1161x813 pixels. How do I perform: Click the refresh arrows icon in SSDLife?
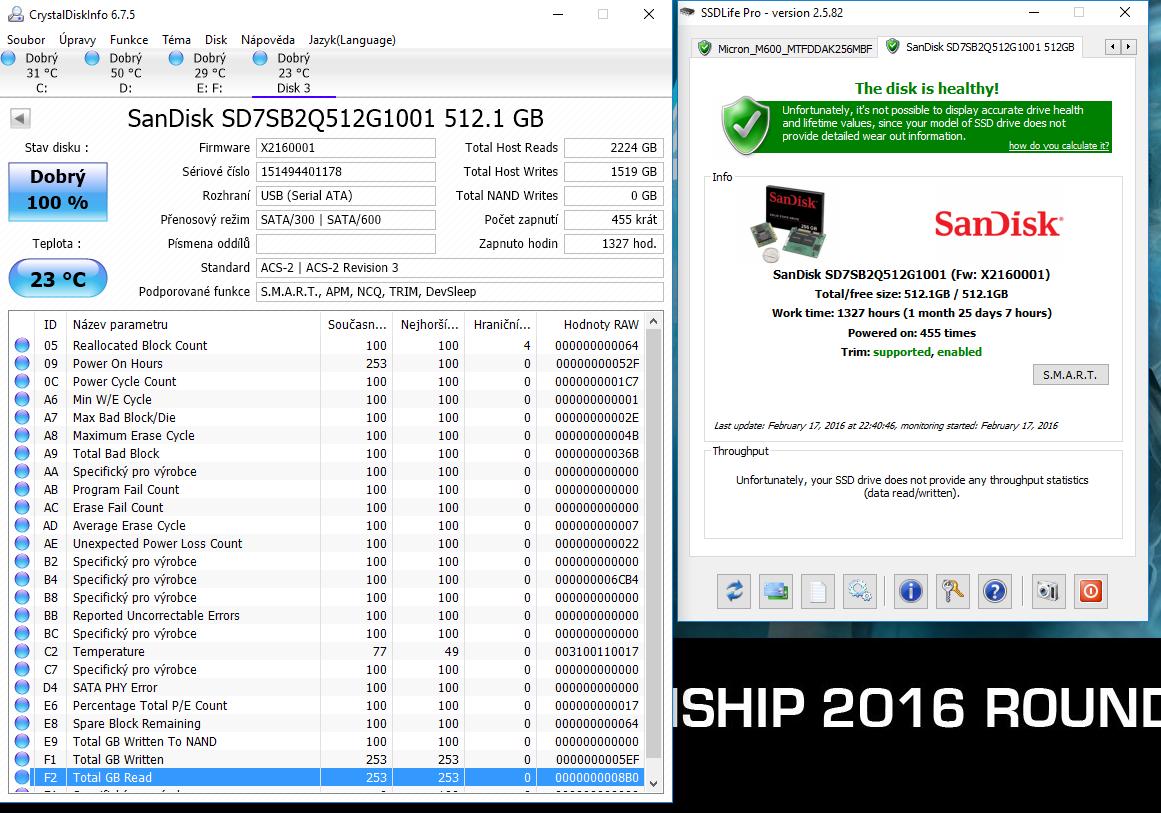(734, 592)
